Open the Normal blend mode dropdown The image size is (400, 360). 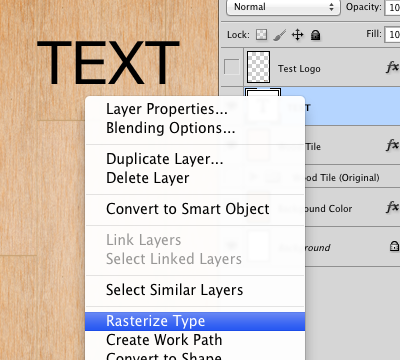point(283,7)
